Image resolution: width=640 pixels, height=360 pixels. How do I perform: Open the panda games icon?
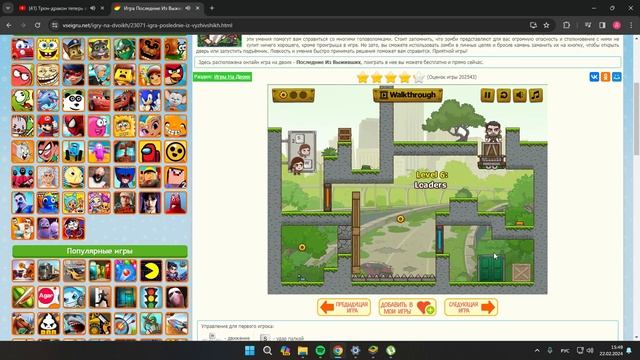(73, 100)
